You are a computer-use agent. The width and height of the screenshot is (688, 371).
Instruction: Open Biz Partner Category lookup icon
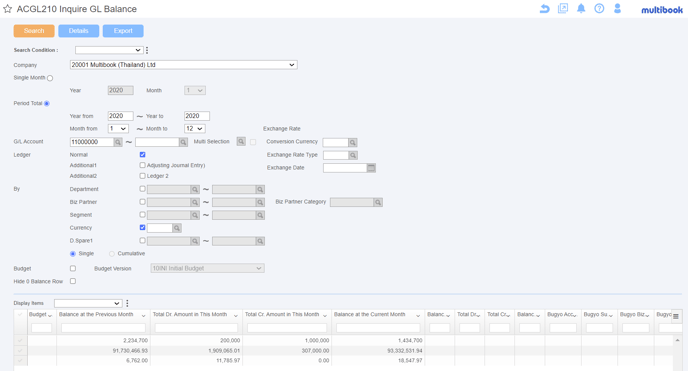(x=378, y=202)
